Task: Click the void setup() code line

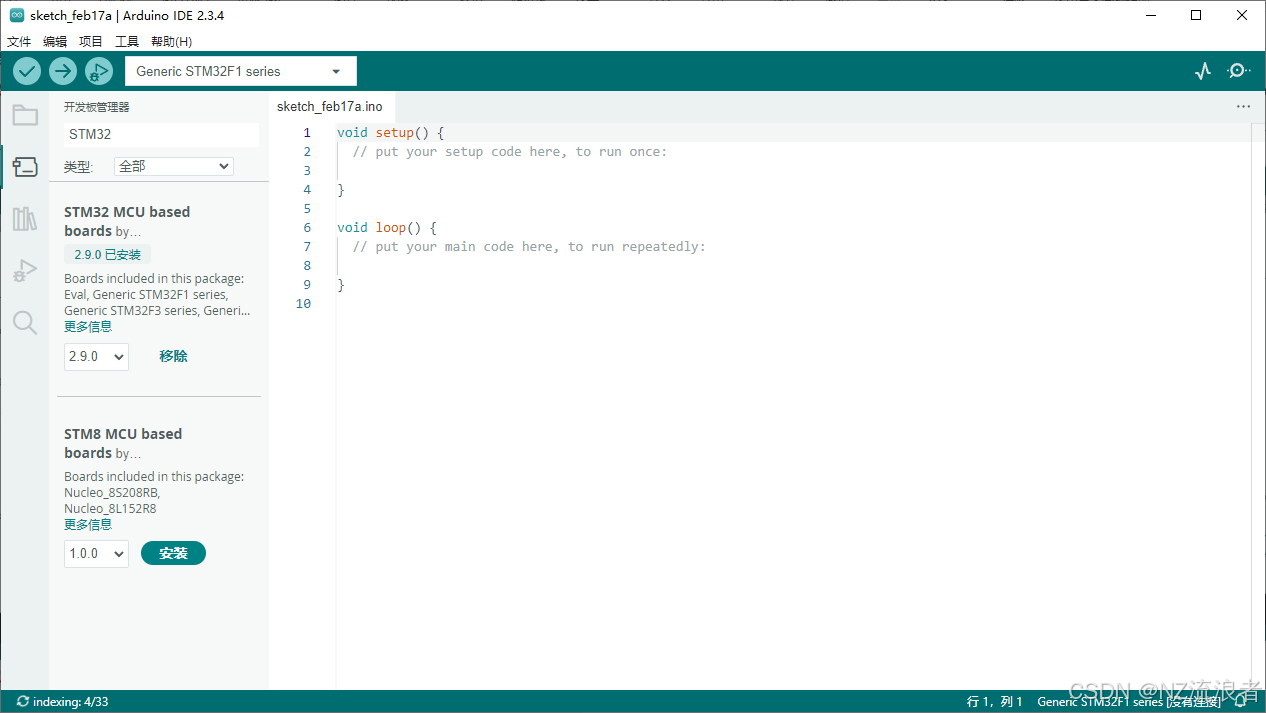Action: point(390,132)
